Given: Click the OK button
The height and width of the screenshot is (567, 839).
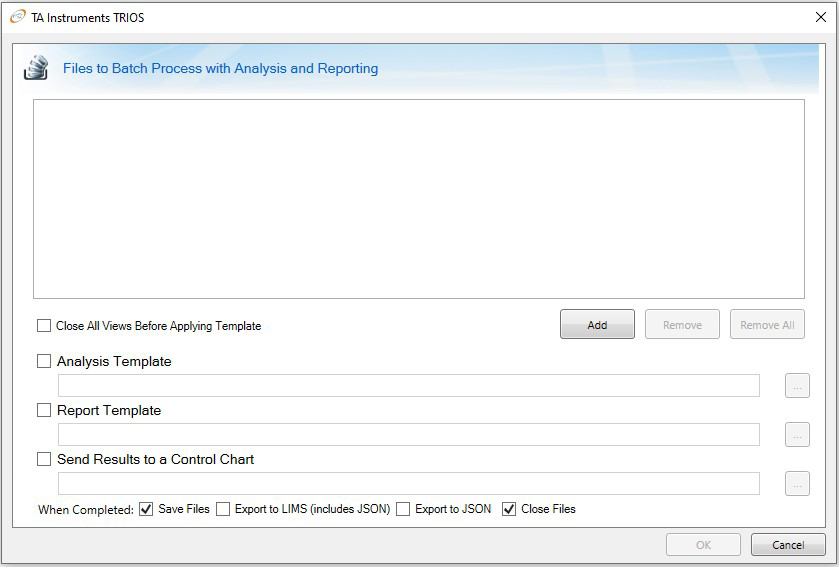Looking at the screenshot, I should pyautogui.click(x=703, y=545).
